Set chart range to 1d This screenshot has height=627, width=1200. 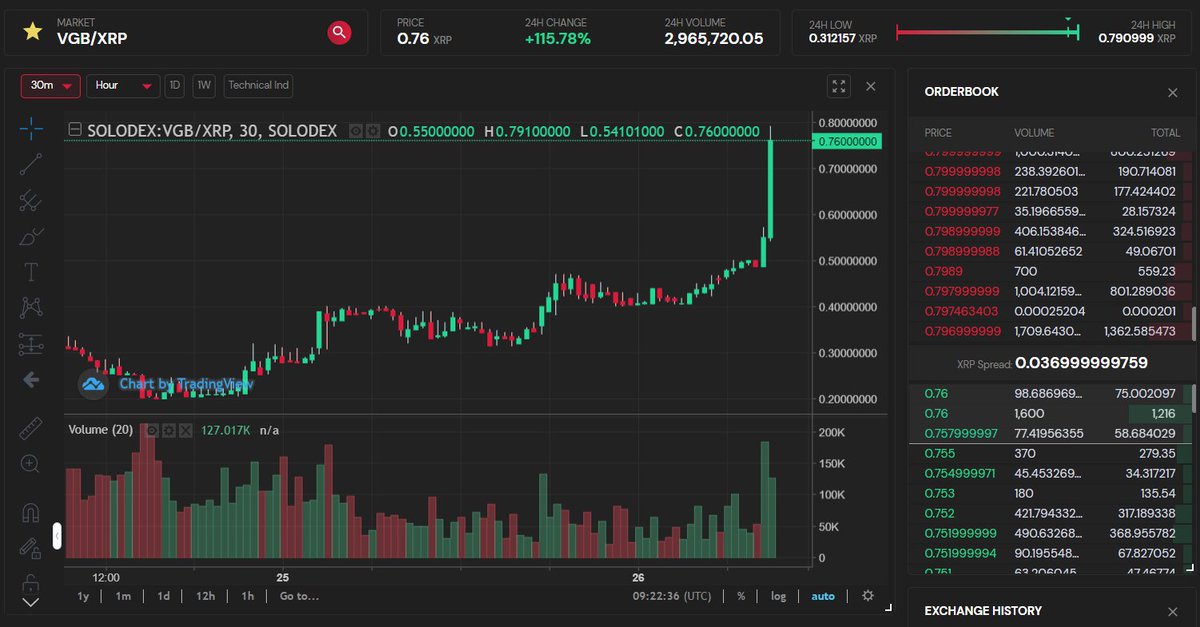click(163, 596)
